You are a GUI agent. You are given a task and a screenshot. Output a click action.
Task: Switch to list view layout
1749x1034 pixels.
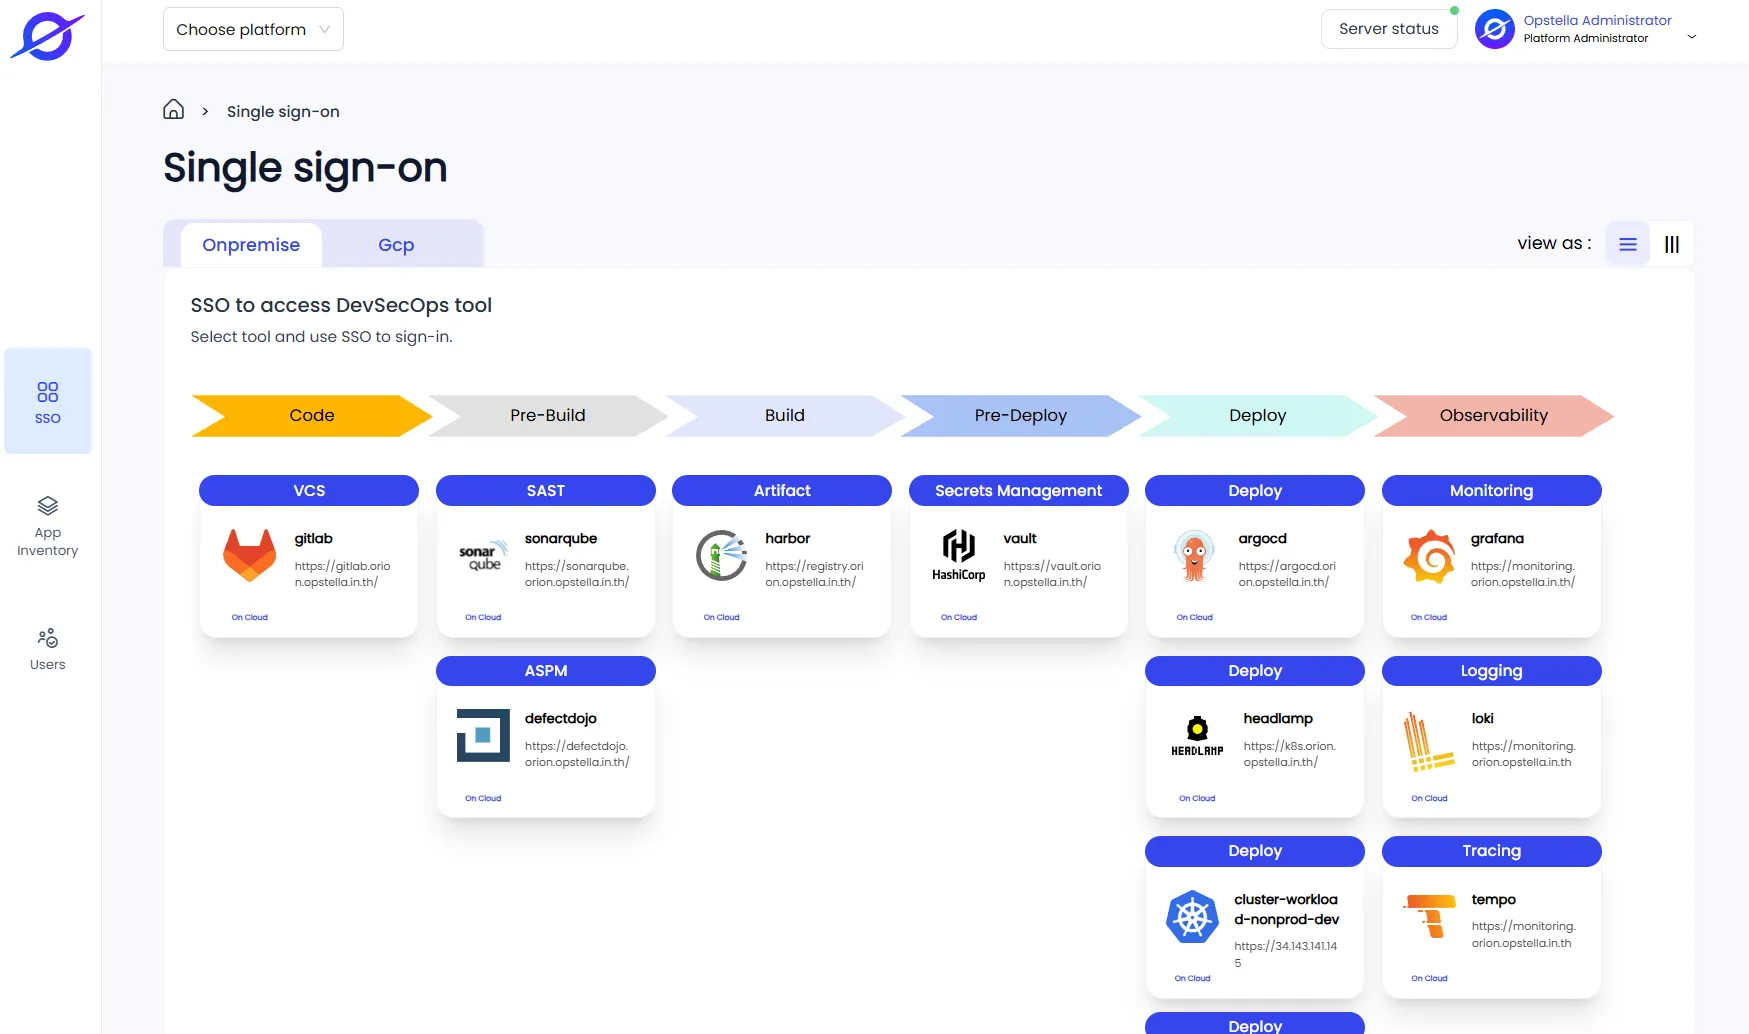pyautogui.click(x=1627, y=244)
